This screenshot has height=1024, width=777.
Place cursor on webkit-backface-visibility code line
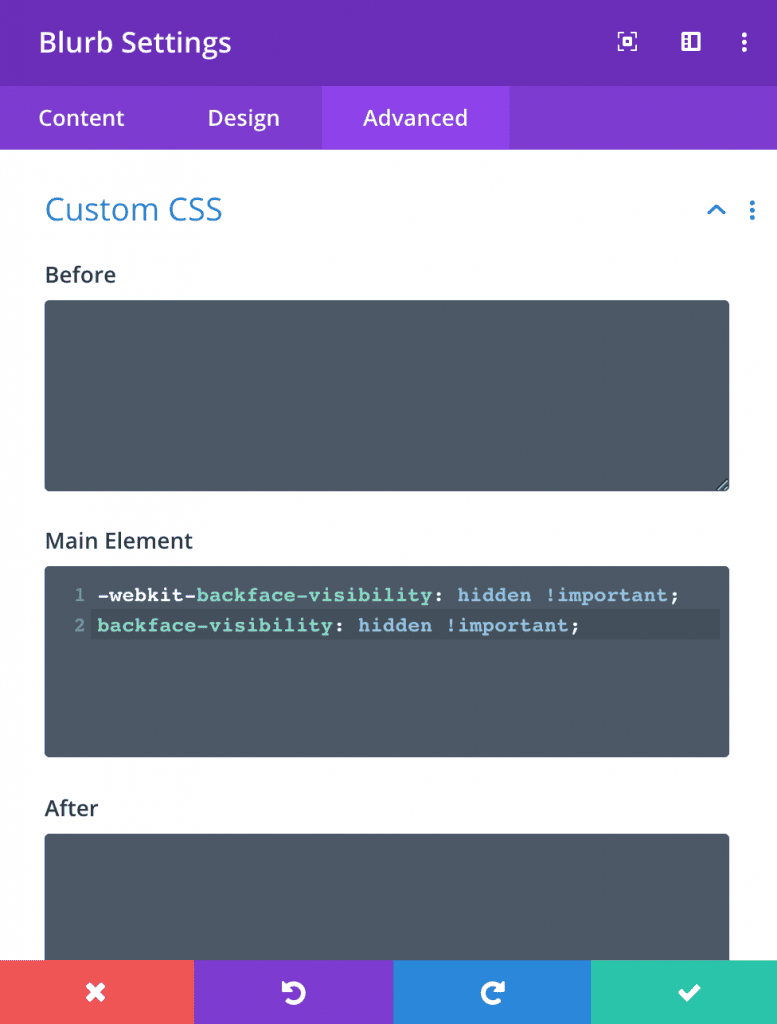388,595
